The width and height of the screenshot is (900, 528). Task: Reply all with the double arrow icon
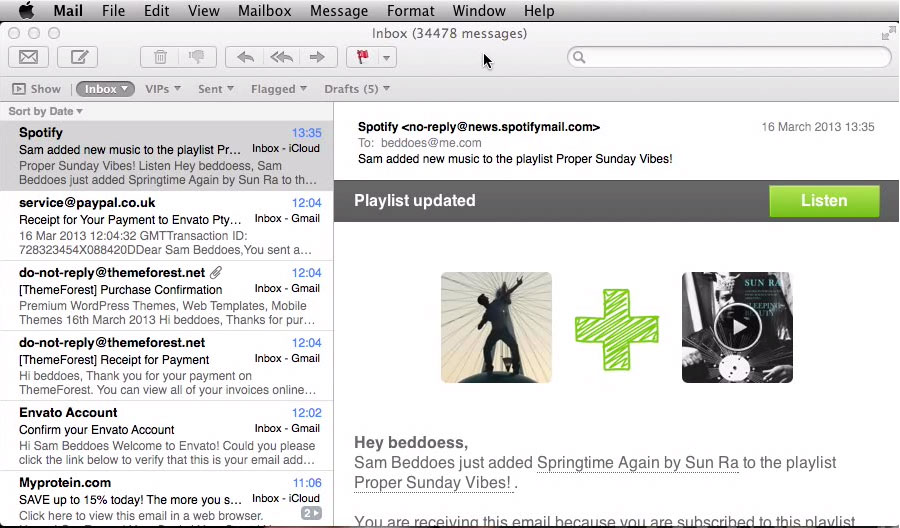(x=281, y=57)
